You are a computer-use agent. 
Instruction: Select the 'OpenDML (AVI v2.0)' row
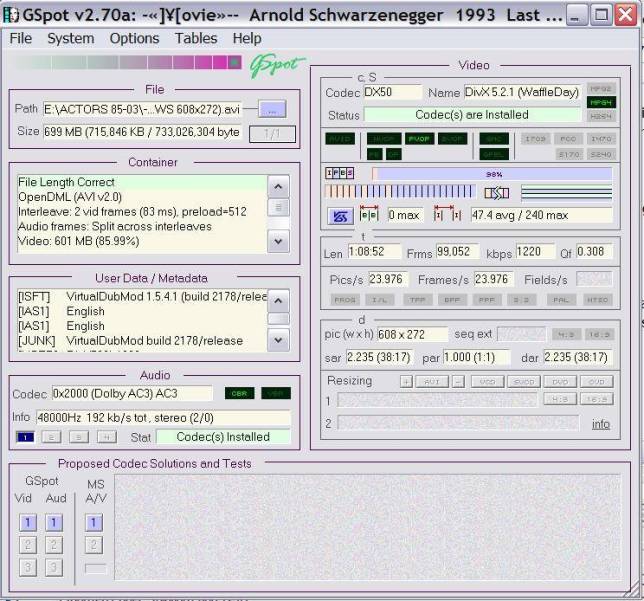coord(142,197)
